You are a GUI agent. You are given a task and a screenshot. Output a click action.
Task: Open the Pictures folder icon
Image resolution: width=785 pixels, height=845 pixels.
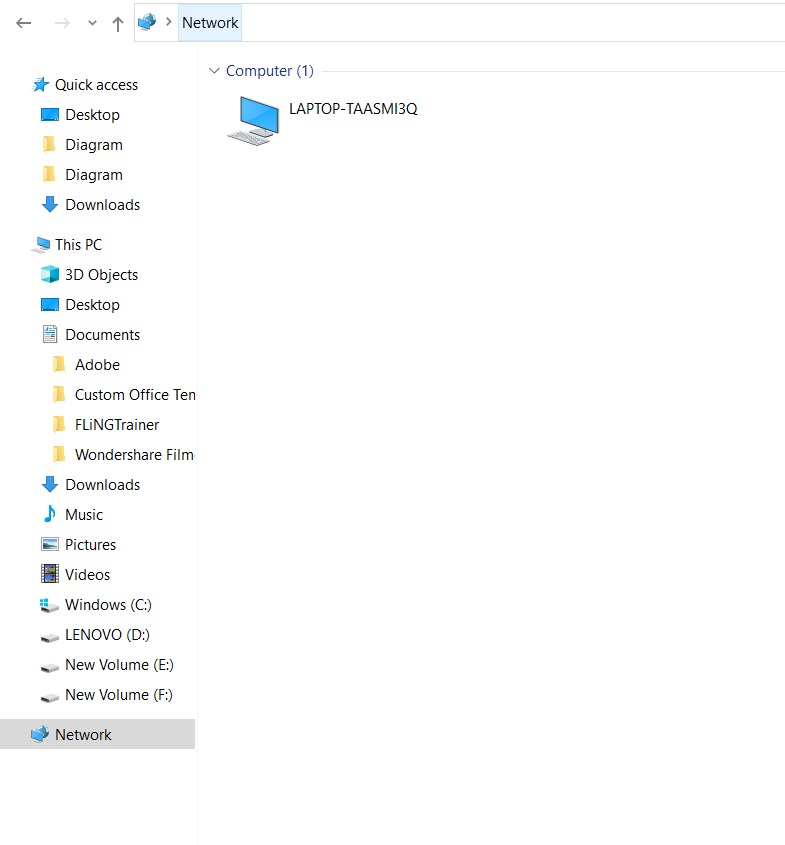pyautogui.click(x=50, y=545)
